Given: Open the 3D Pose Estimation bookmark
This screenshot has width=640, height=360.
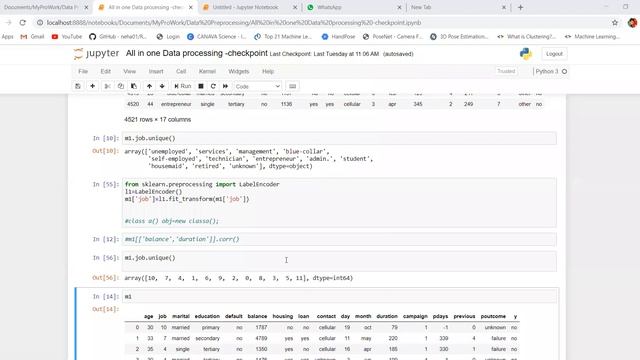Looking at the screenshot, I should (459, 37).
